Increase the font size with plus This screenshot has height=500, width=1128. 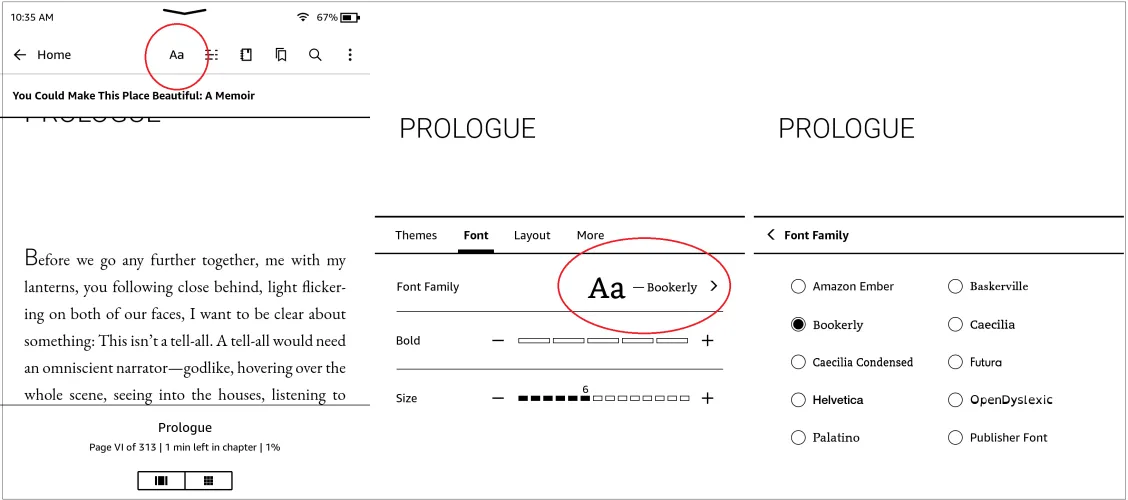707,398
